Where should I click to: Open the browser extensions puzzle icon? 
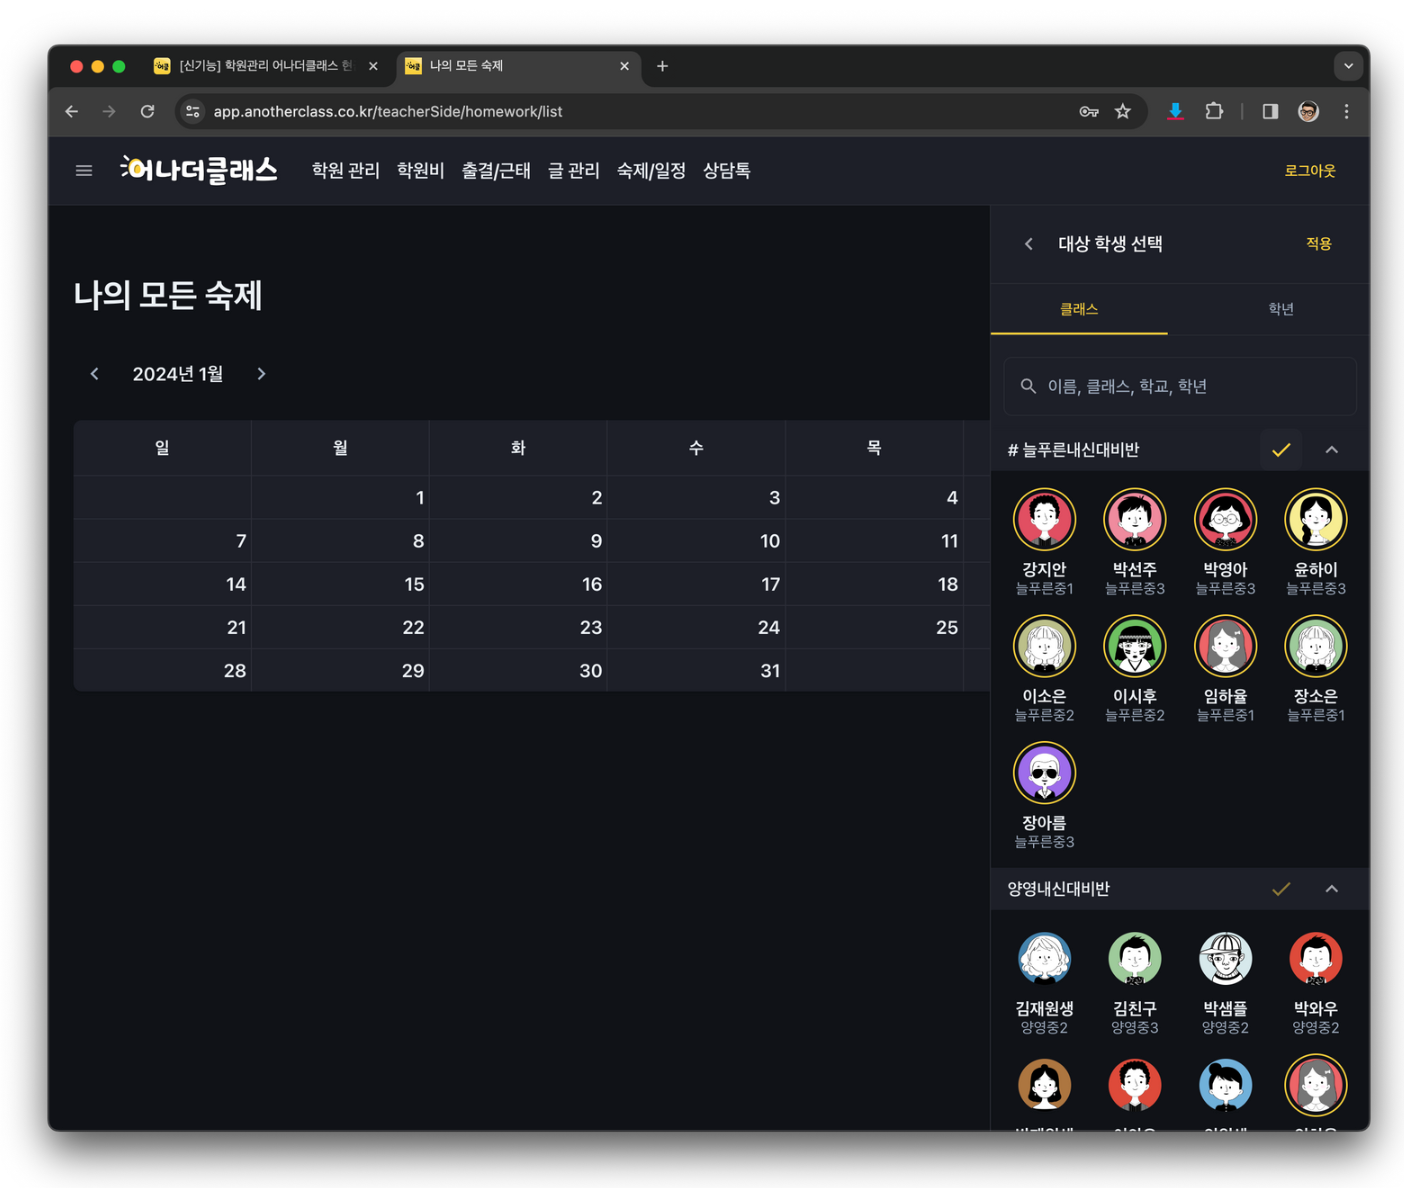pyautogui.click(x=1214, y=111)
